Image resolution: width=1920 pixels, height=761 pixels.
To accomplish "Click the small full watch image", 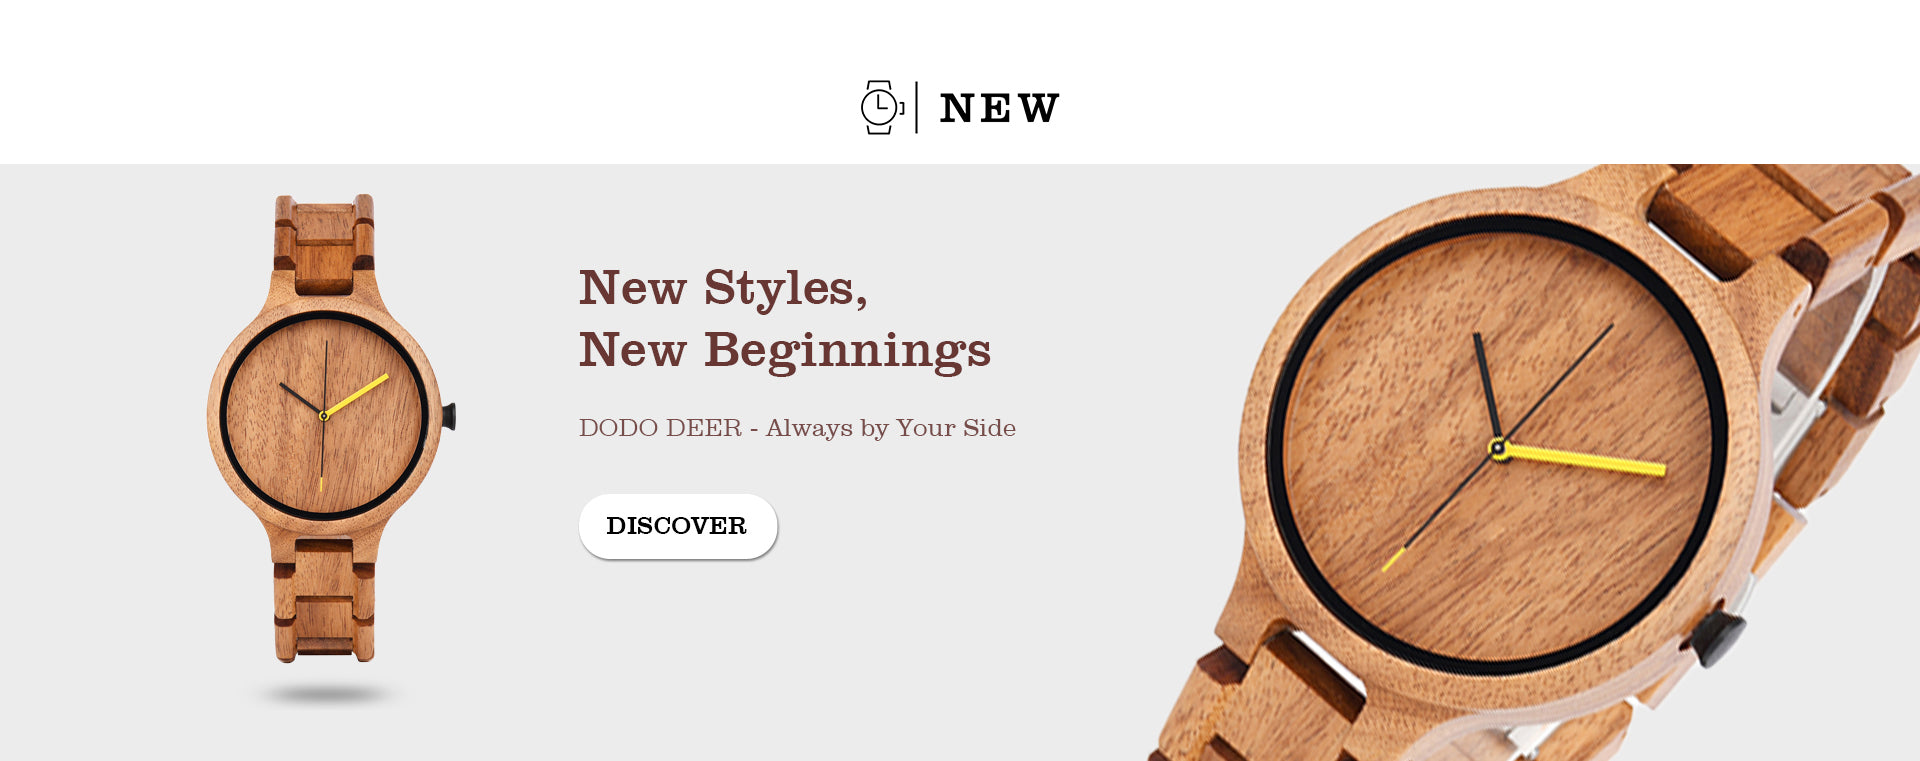I will (x=329, y=428).
